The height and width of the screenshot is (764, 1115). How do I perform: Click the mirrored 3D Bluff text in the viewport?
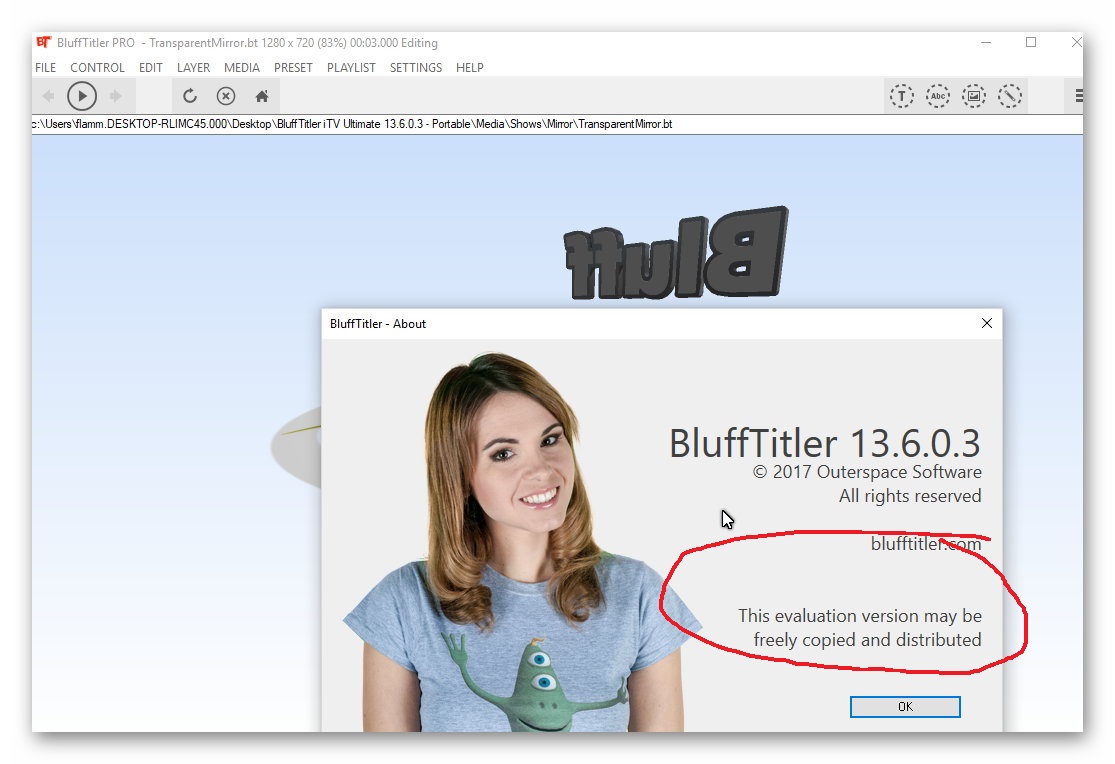click(676, 253)
